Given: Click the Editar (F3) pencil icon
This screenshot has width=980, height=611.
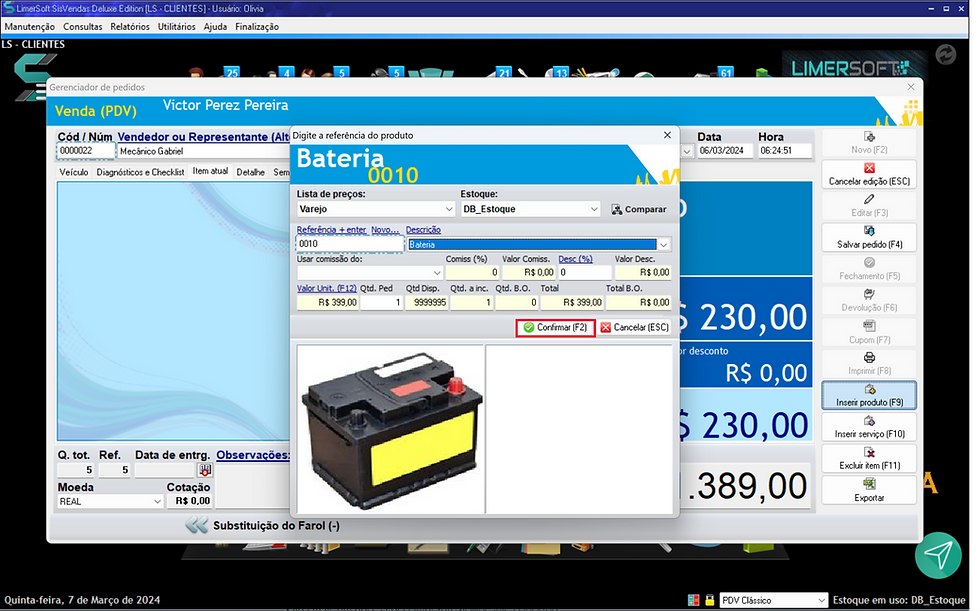Looking at the screenshot, I should (869, 200).
